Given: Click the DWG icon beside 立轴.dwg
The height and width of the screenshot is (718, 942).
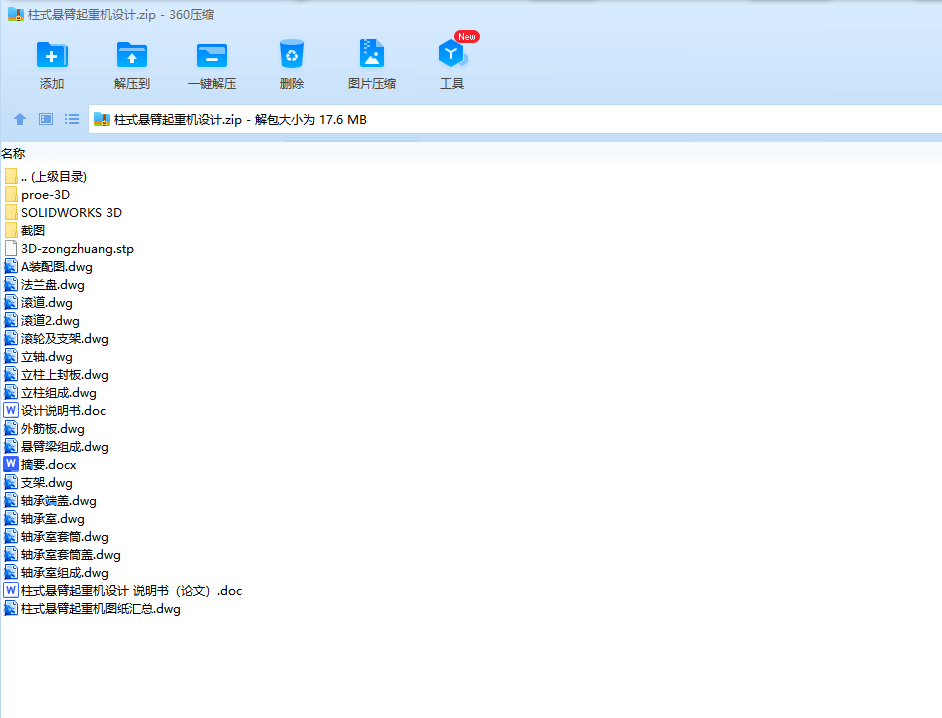Looking at the screenshot, I should 11,356.
